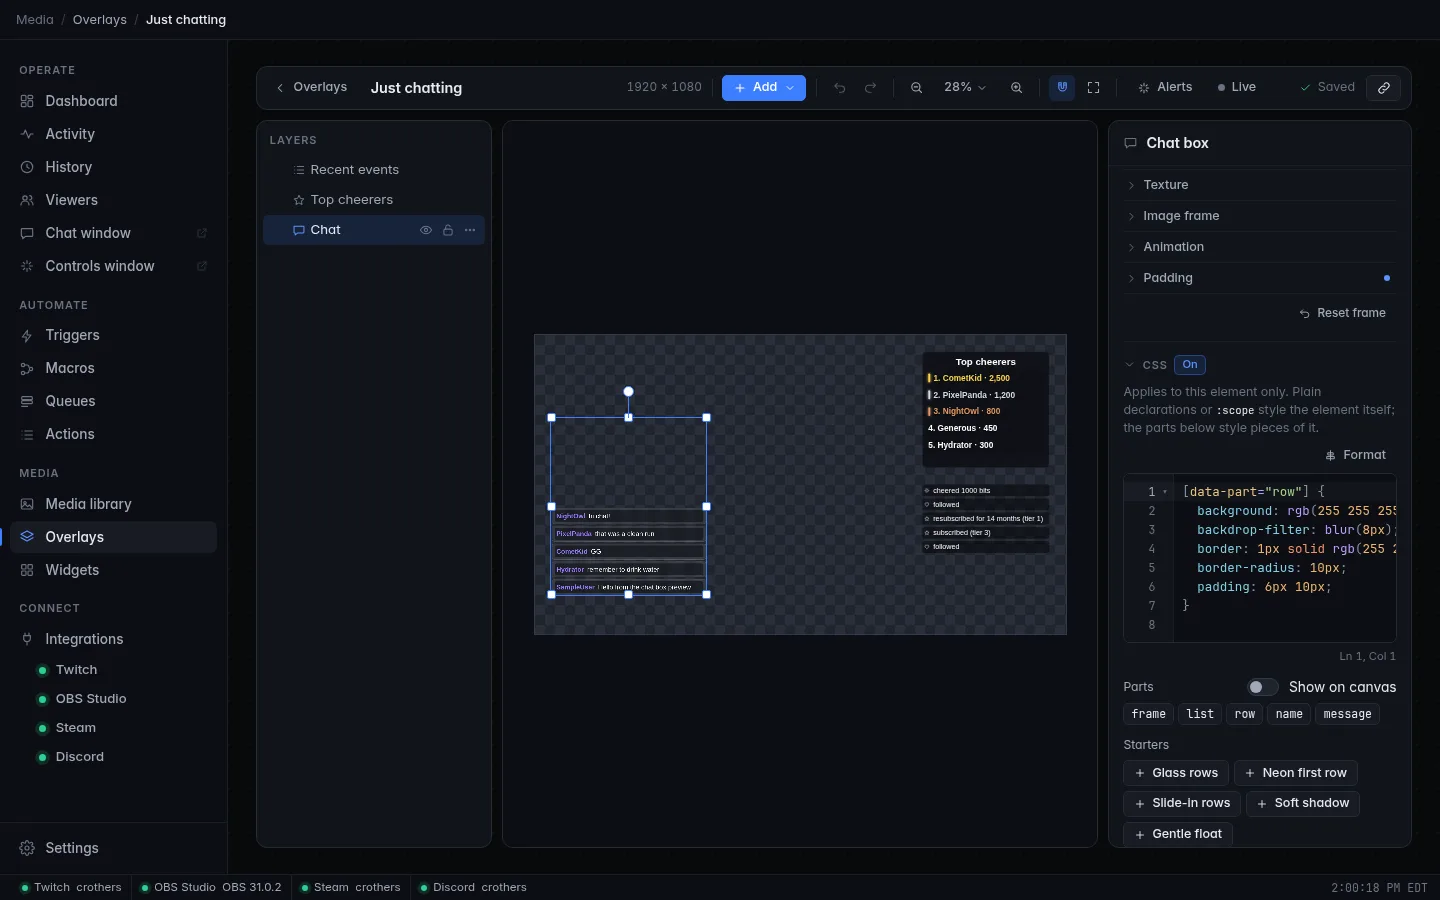Toggle lock on Chat layer
The image size is (1440, 900).
tap(448, 230)
